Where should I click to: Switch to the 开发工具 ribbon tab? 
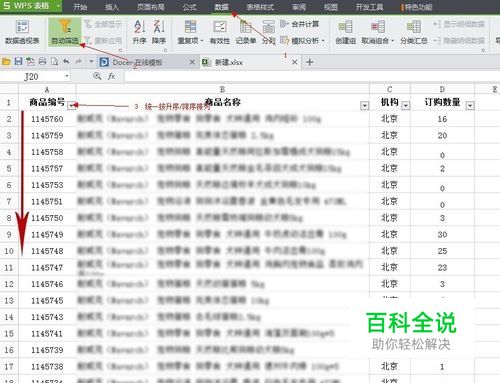point(369,7)
